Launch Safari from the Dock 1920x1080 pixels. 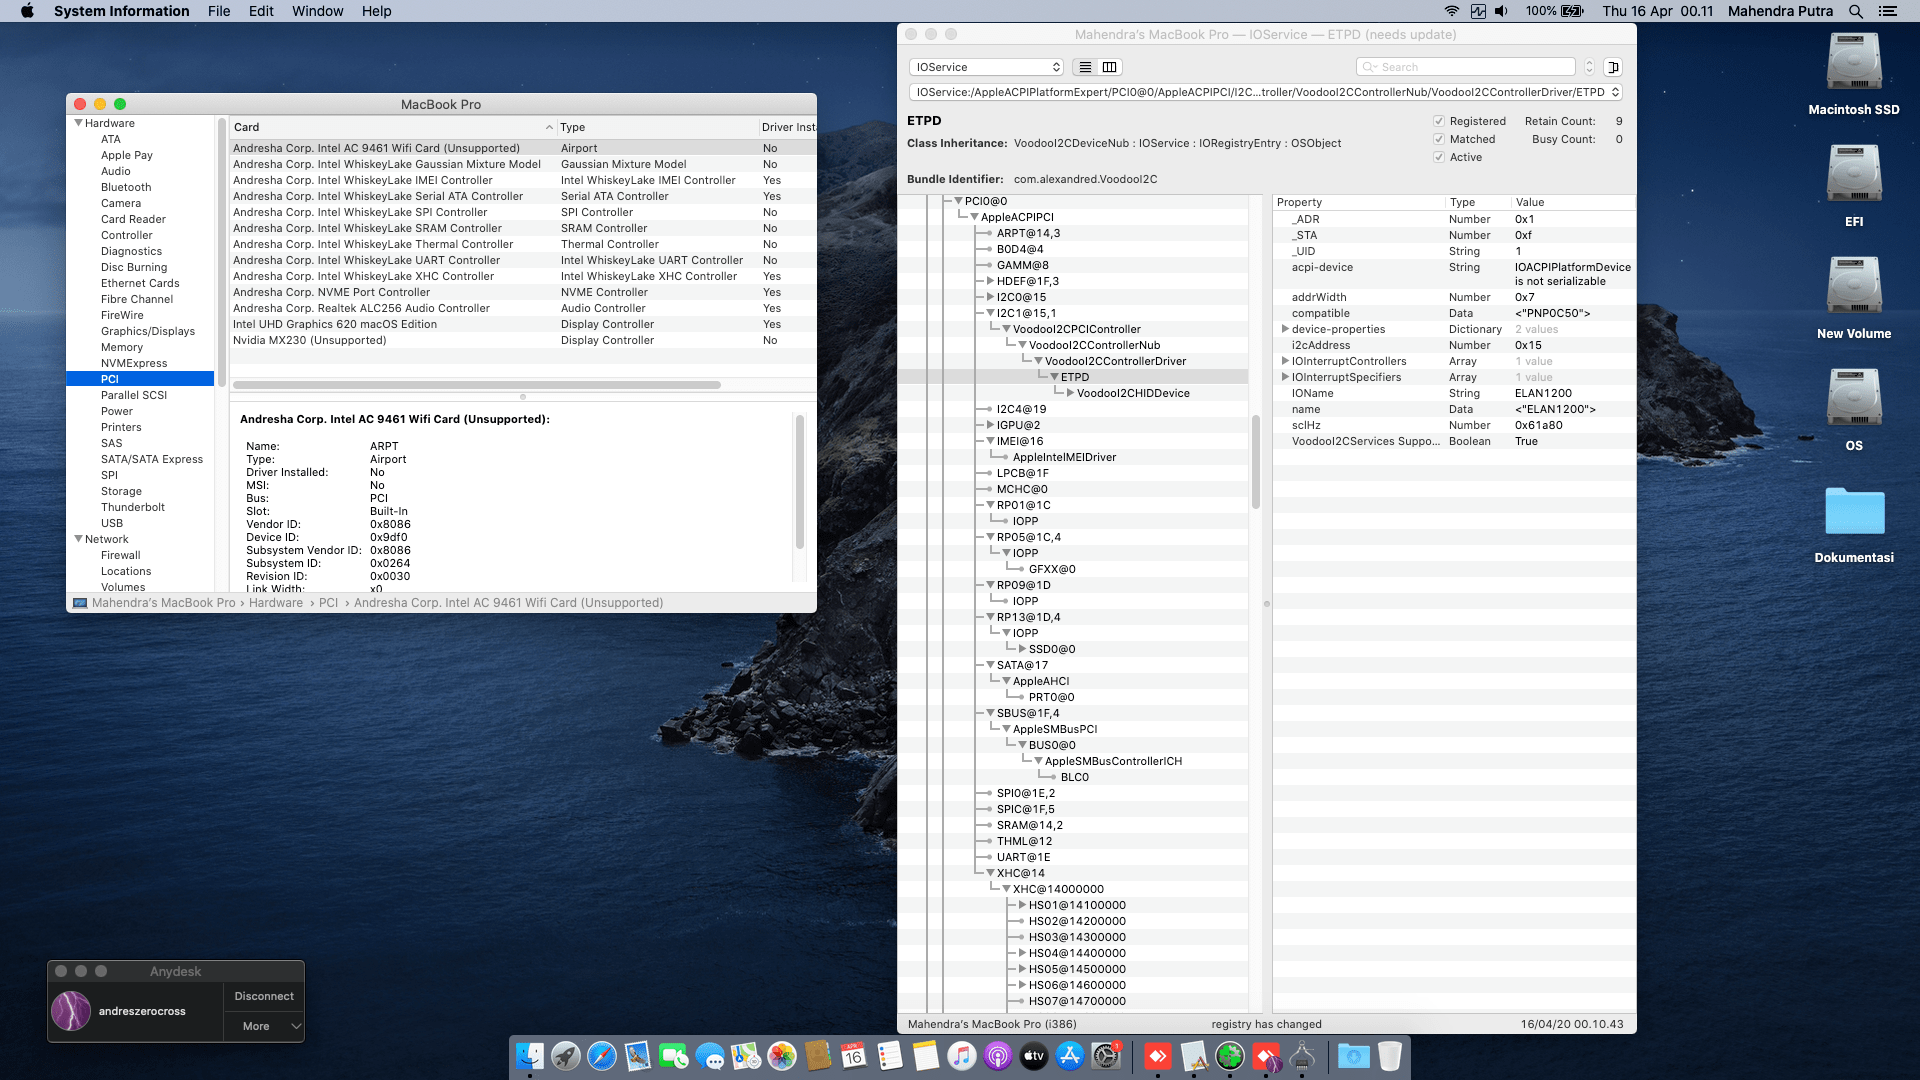pos(602,1056)
